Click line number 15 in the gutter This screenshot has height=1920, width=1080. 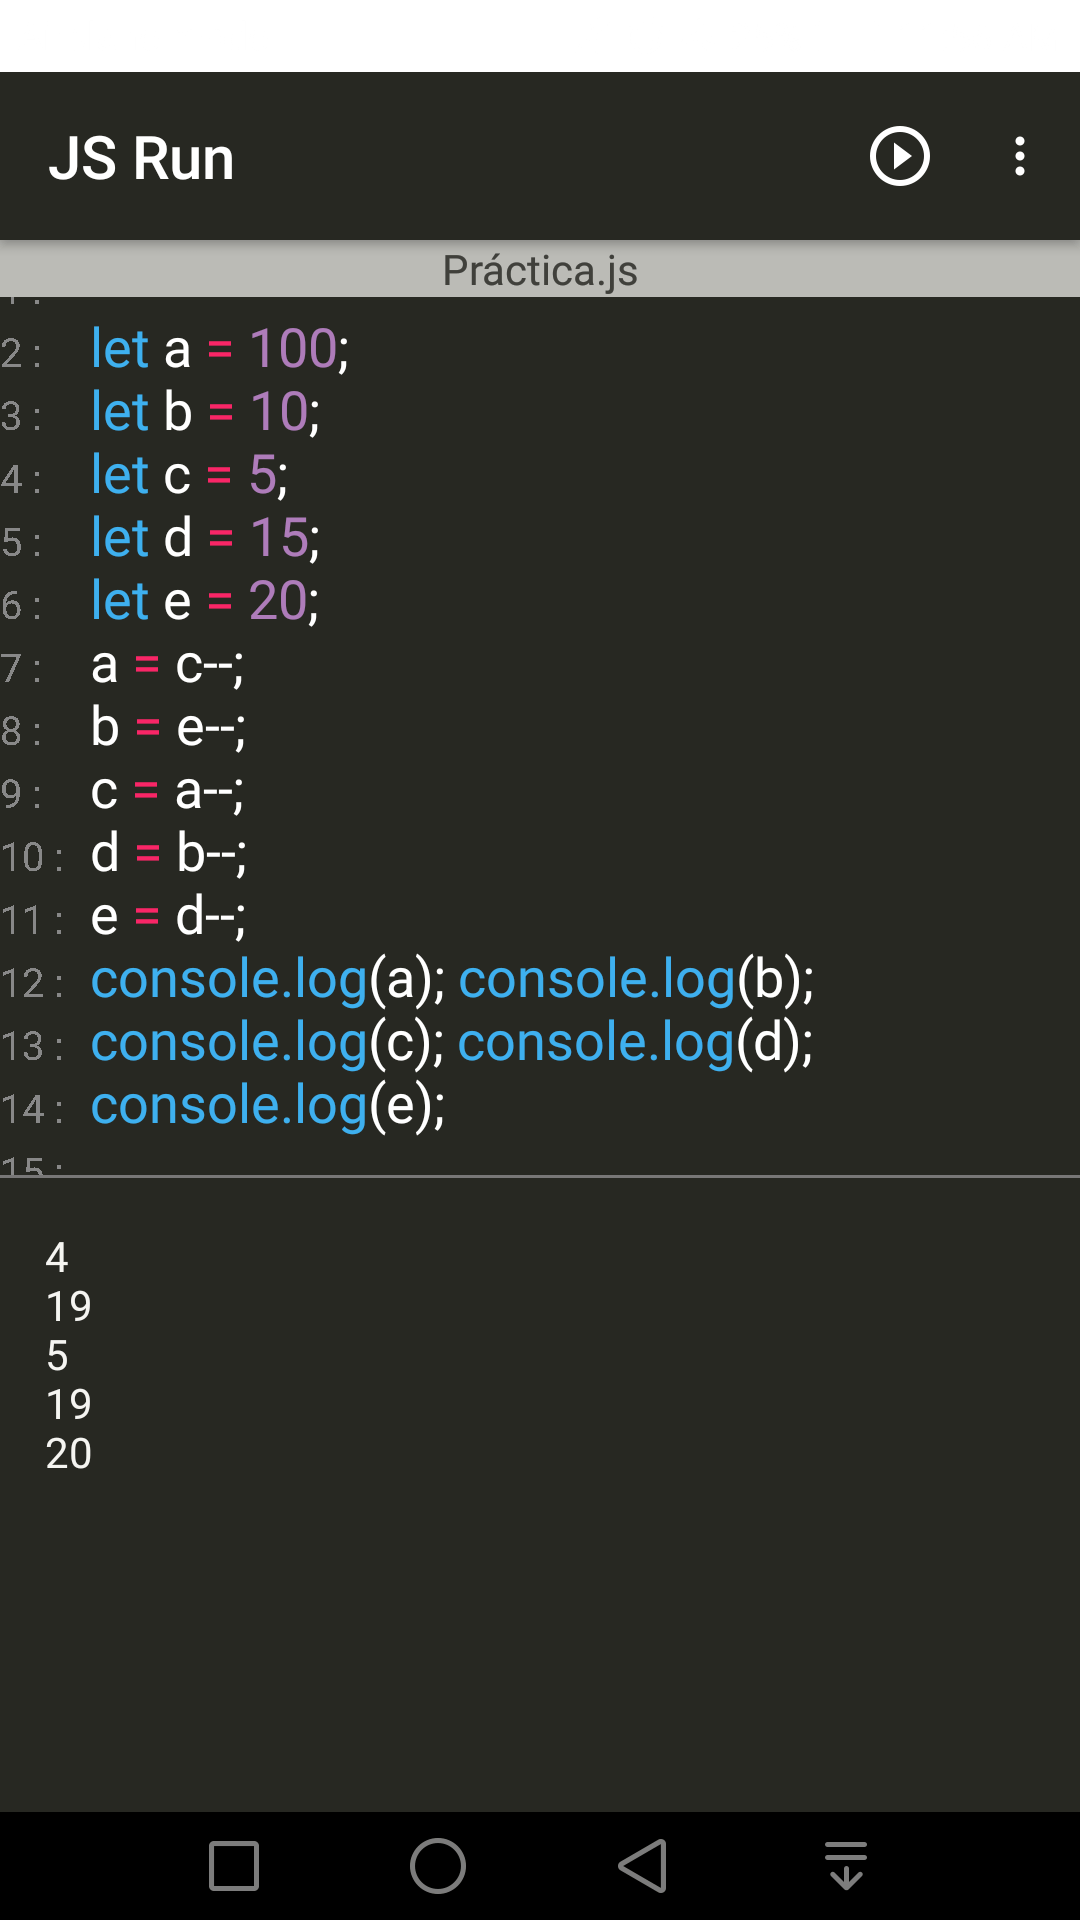coord(30,1165)
